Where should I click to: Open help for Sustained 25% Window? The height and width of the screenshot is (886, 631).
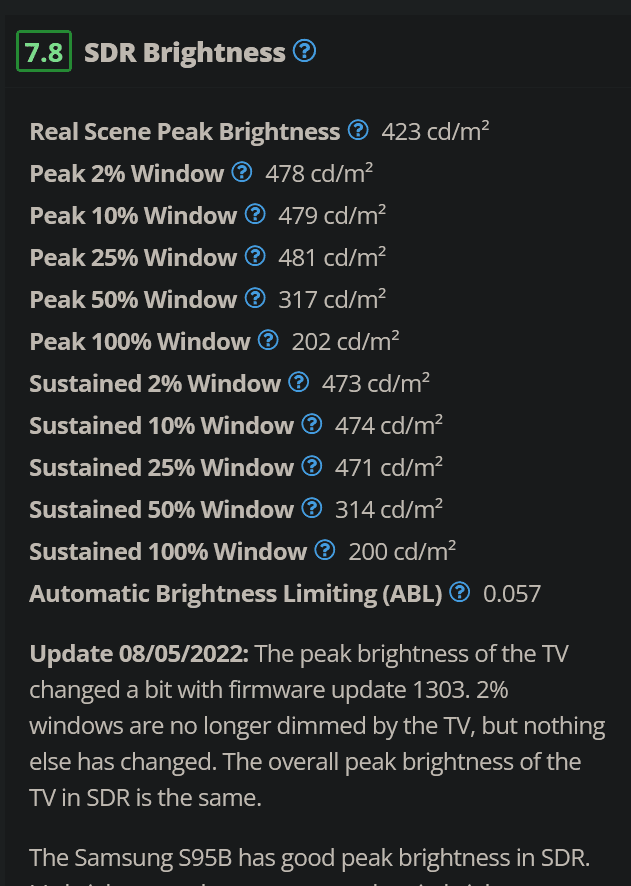click(312, 467)
